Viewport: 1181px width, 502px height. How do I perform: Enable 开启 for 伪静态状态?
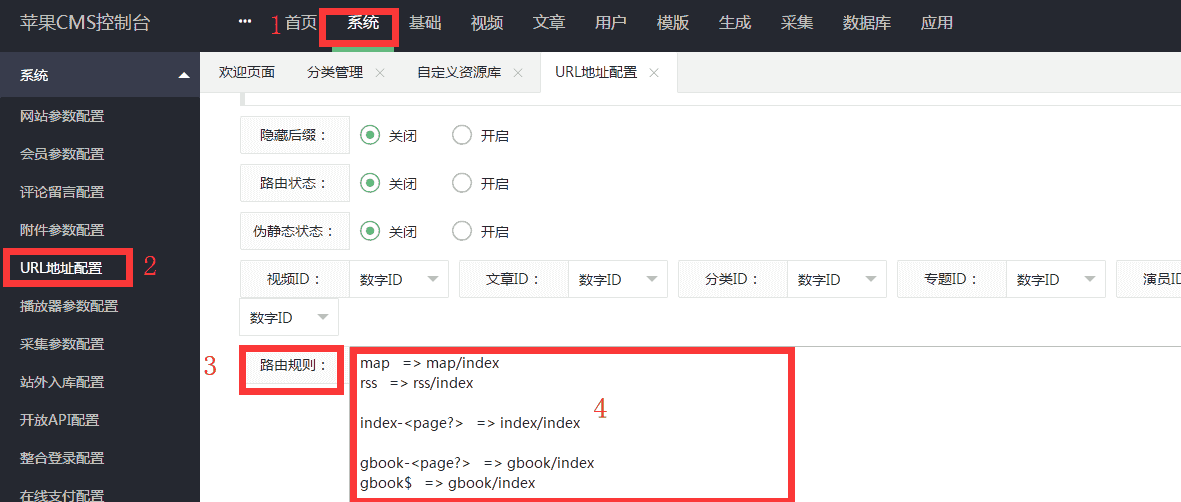[x=461, y=231]
